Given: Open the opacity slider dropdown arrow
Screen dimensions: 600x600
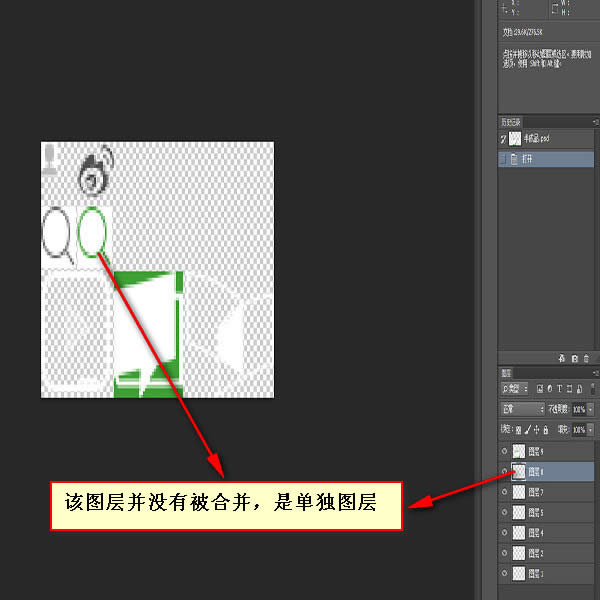Looking at the screenshot, I should click(x=590, y=409).
